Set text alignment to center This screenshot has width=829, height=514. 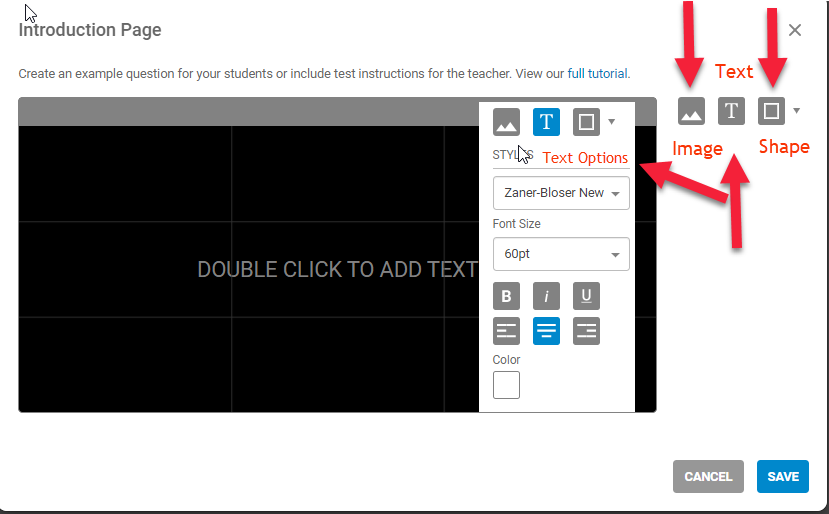click(546, 331)
